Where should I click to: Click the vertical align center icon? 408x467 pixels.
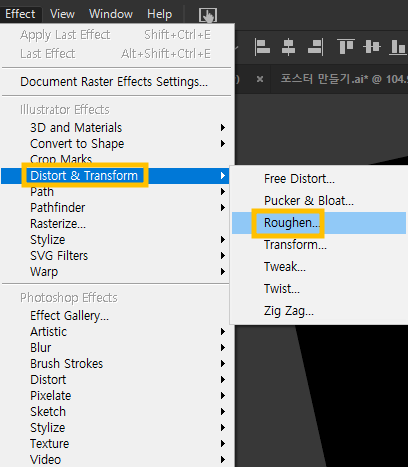coord(372,47)
